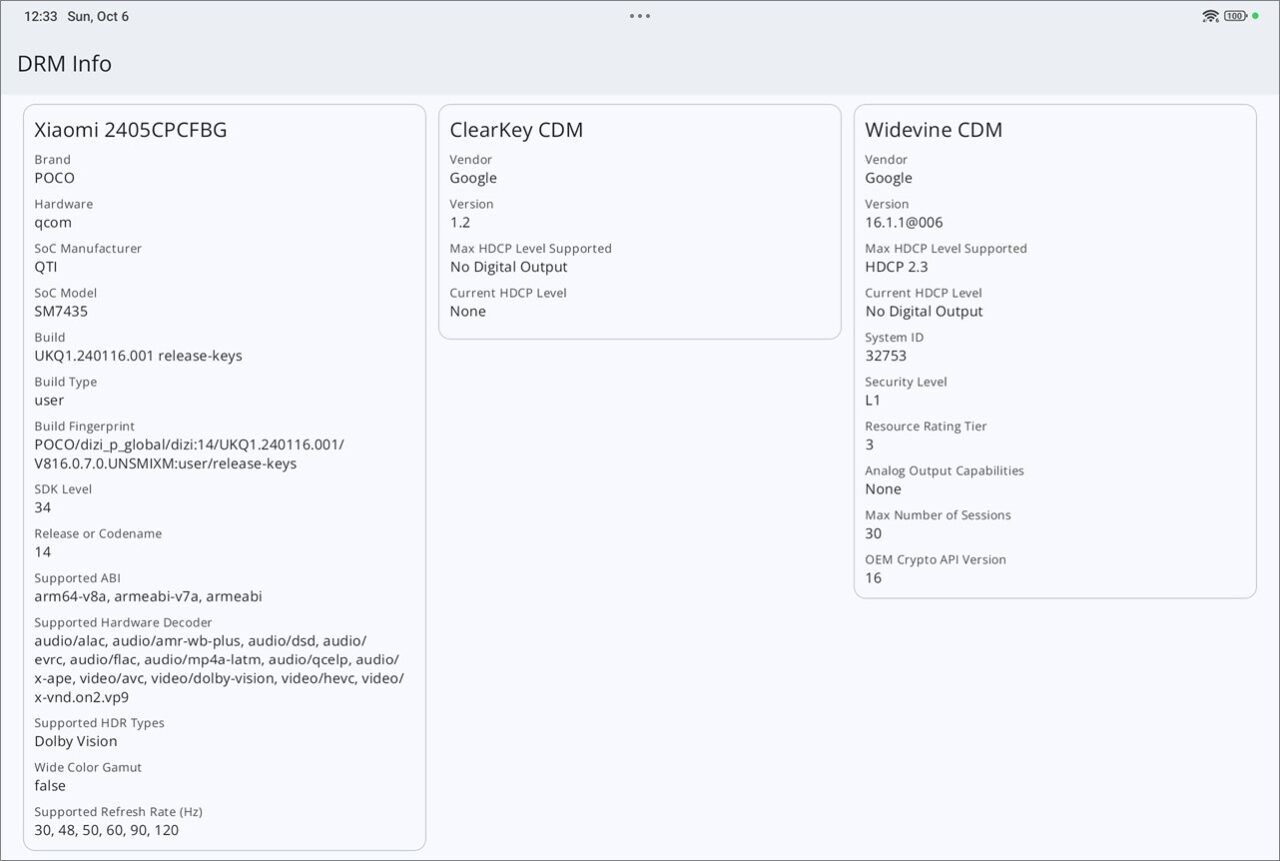Tap the Supported Hardware Decoder list
The image size is (1280, 861).
pyautogui.click(x=218, y=669)
